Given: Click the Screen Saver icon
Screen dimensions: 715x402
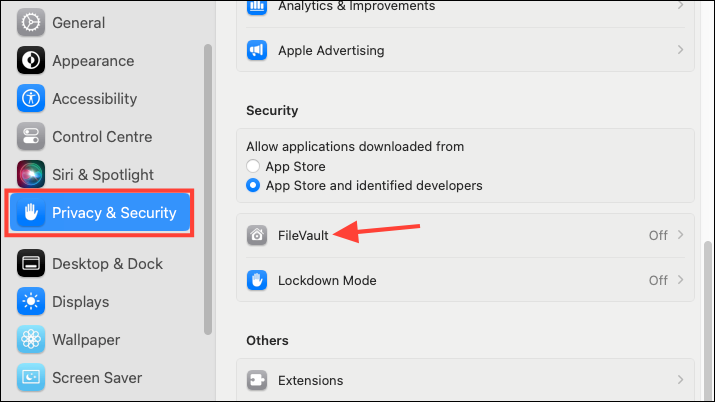Looking at the screenshot, I should point(31,377).
